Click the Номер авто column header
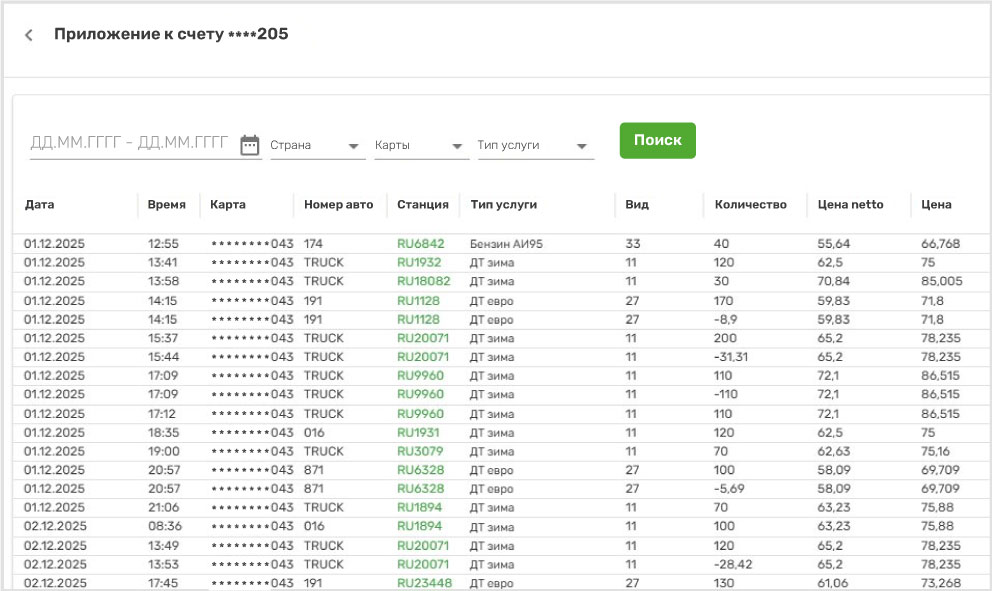Screen dimensions: 992x591 point(338,205)
